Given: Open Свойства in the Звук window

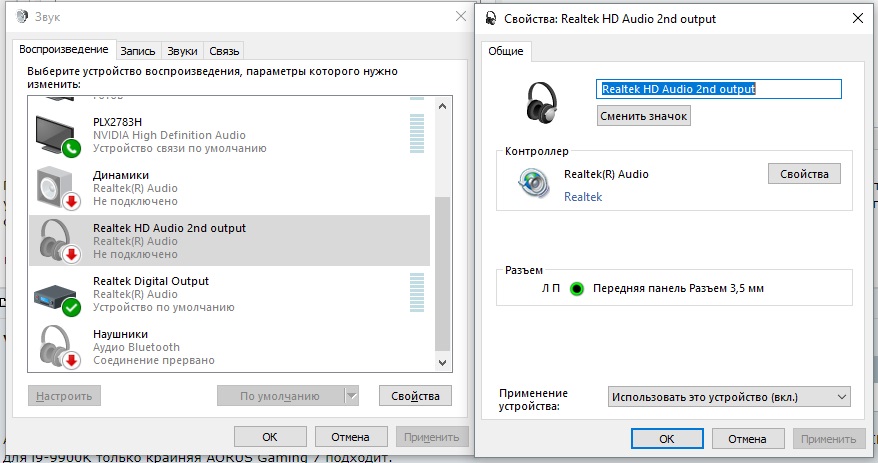Looking at the screenshot, I should [x=415, y=396].
